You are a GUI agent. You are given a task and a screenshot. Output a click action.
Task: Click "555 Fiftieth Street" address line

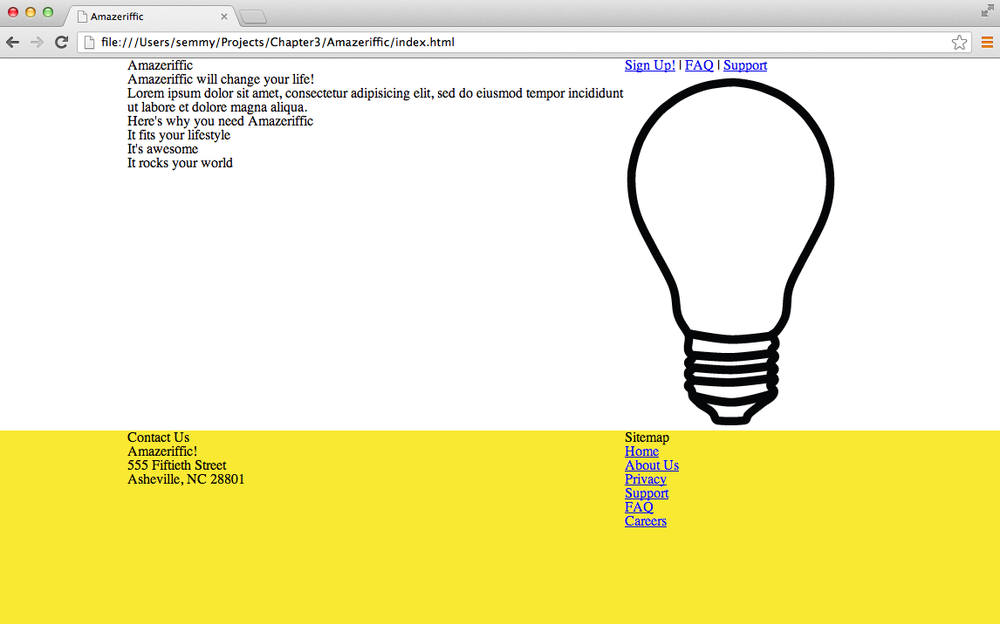pos(177,465)
